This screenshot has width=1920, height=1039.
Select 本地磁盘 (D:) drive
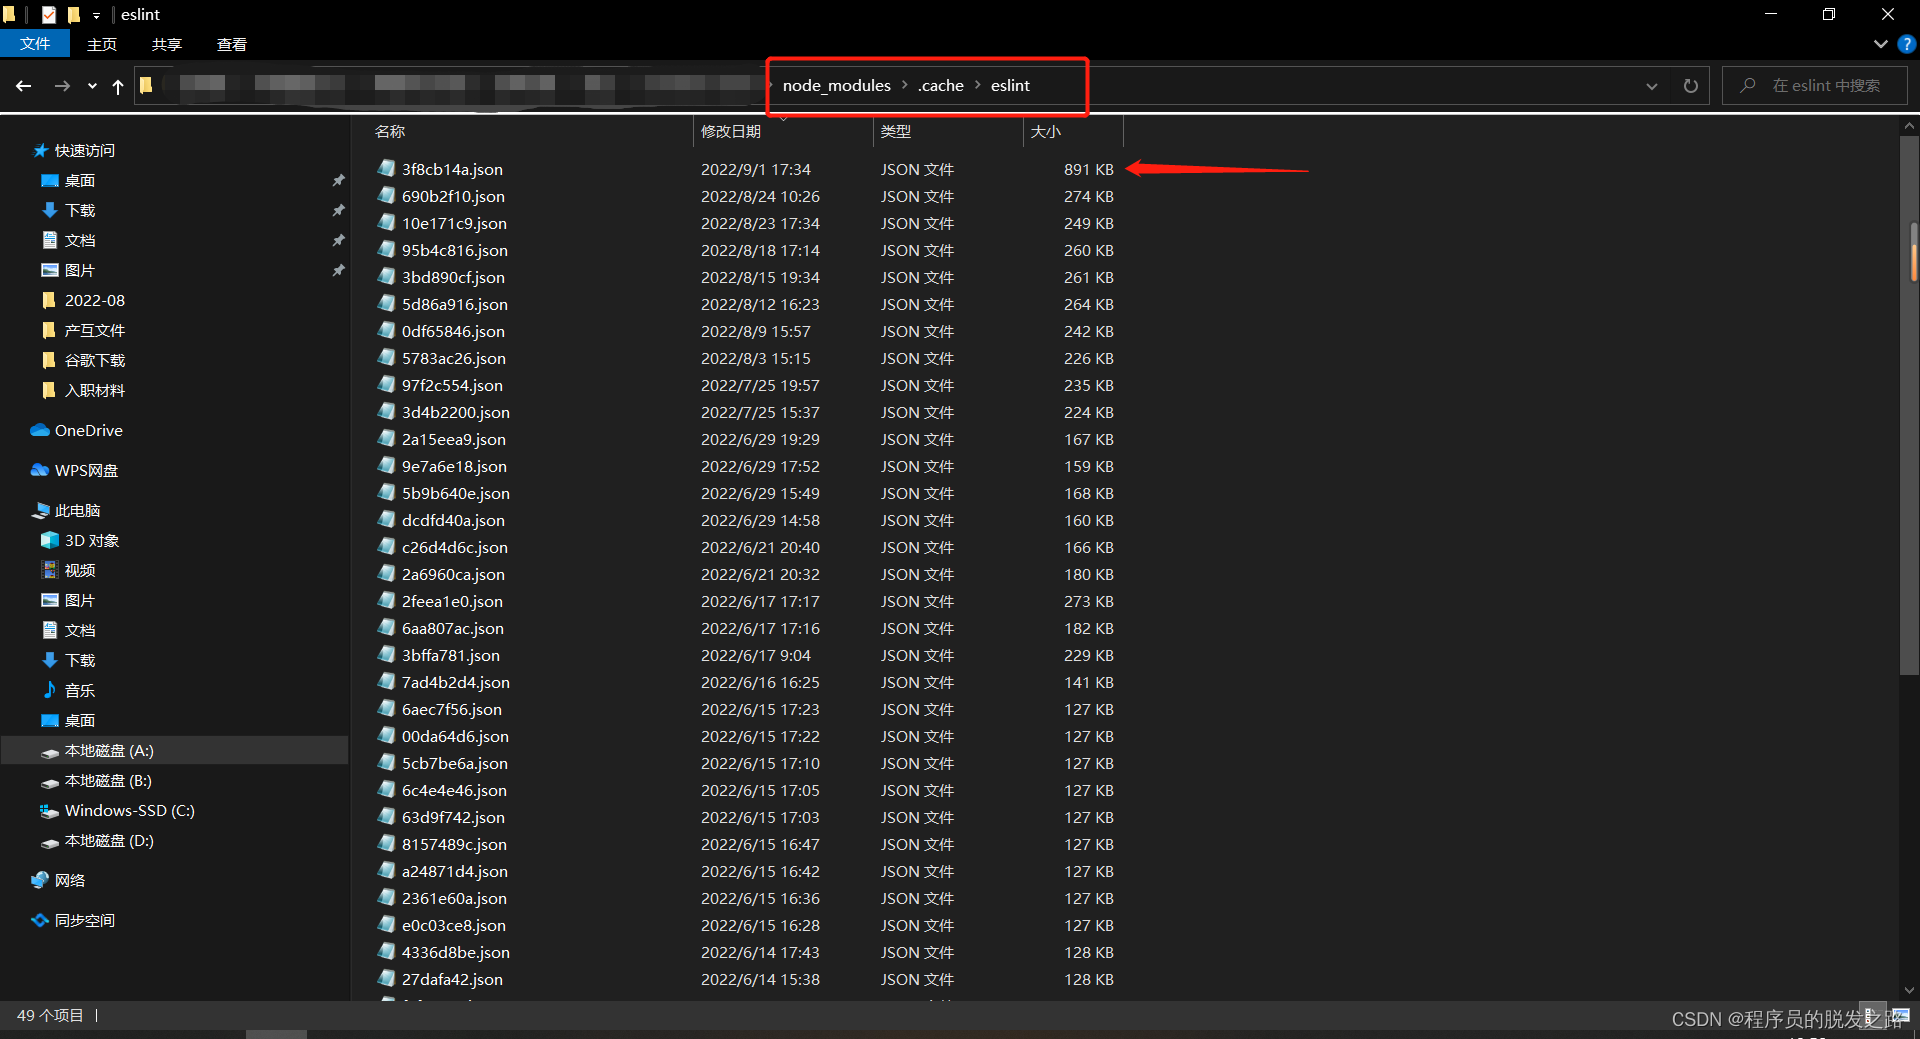tap(109, 841)
